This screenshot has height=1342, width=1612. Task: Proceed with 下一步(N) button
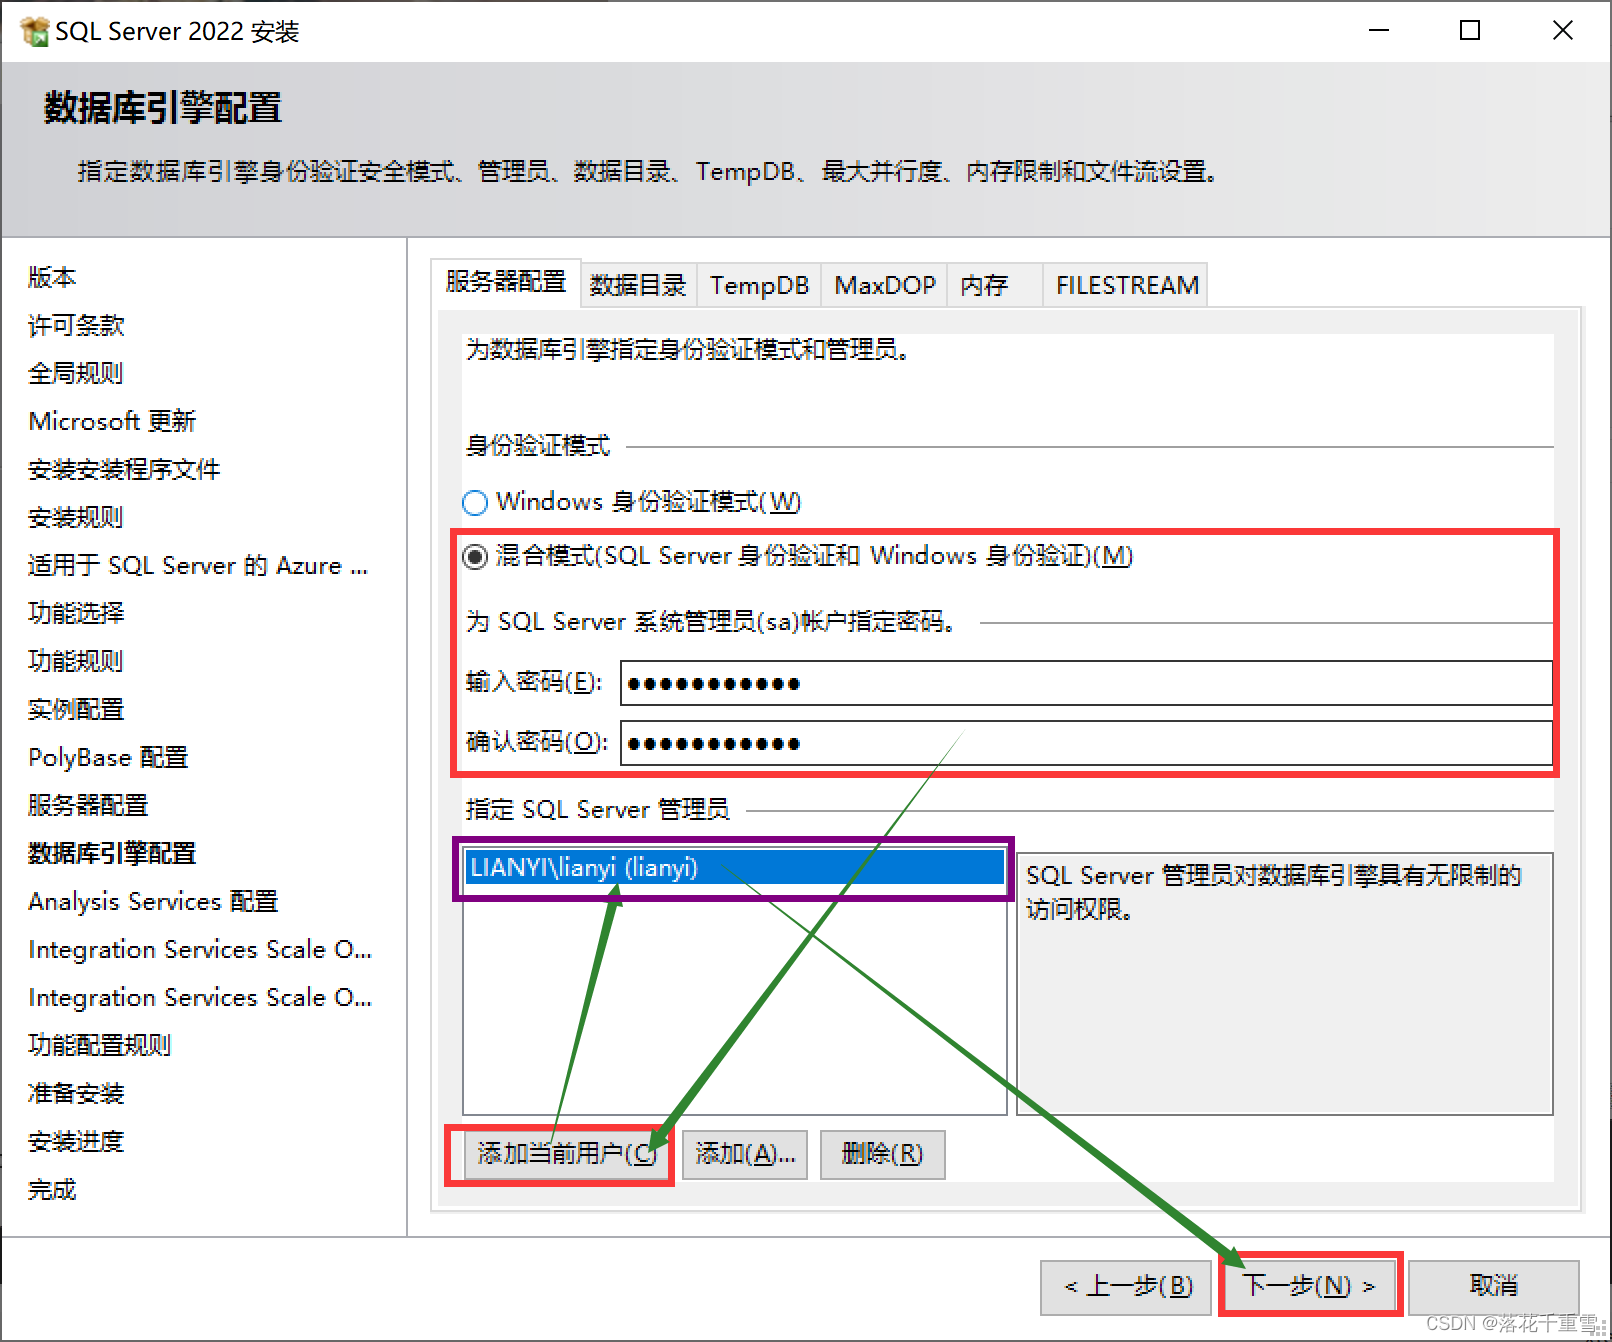click(x=1309, y=1287)
